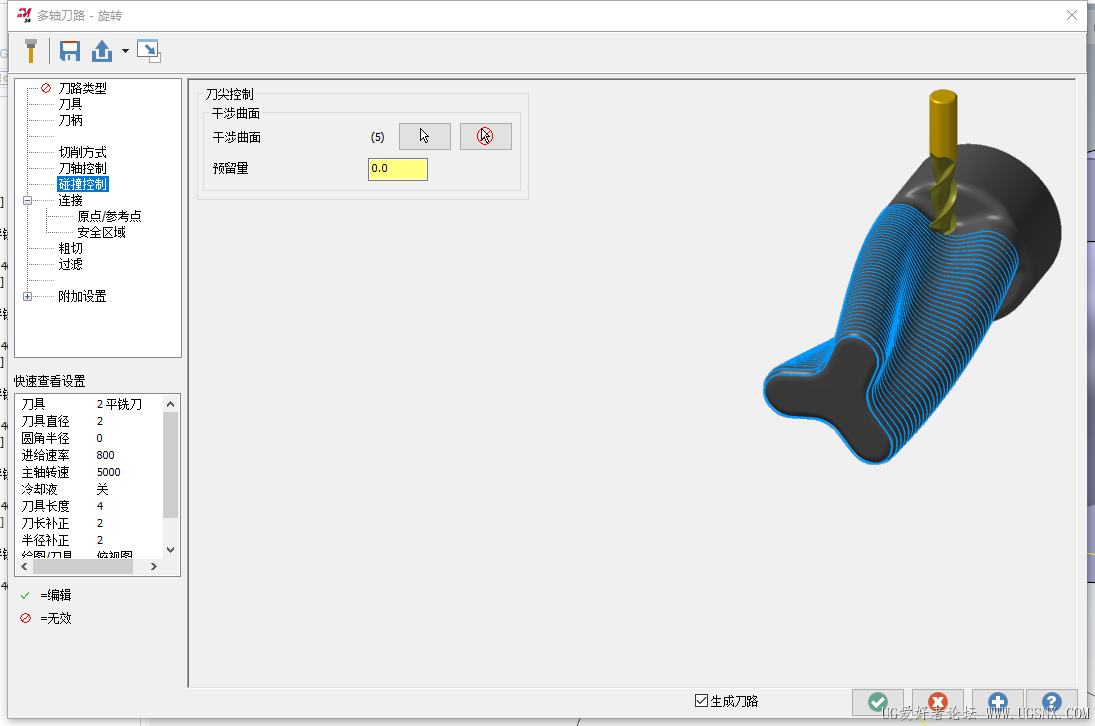The image size is (1095, 726).
Task: Select 安全区域 tree item
Action: [x=101, y=232]
